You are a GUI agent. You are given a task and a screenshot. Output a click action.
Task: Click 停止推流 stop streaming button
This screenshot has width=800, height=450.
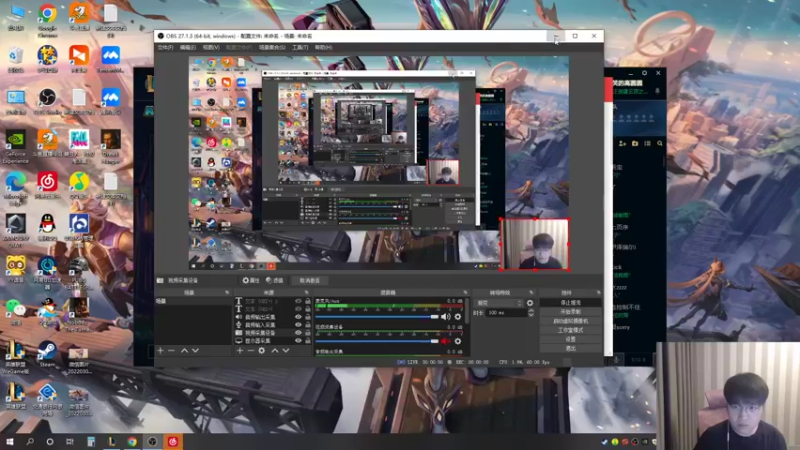(570, 303)
